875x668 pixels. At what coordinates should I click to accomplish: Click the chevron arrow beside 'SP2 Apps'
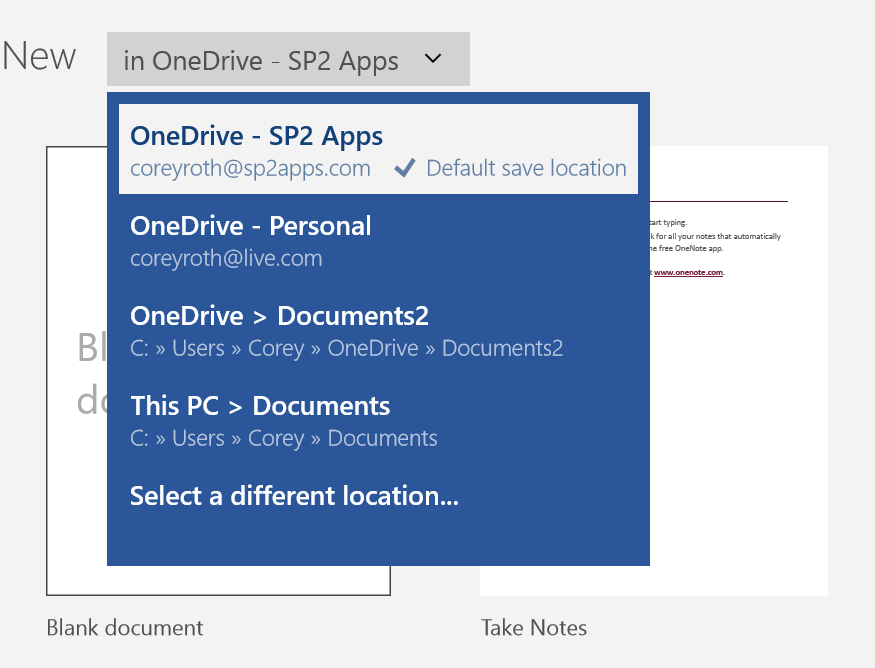pos(433,59)
